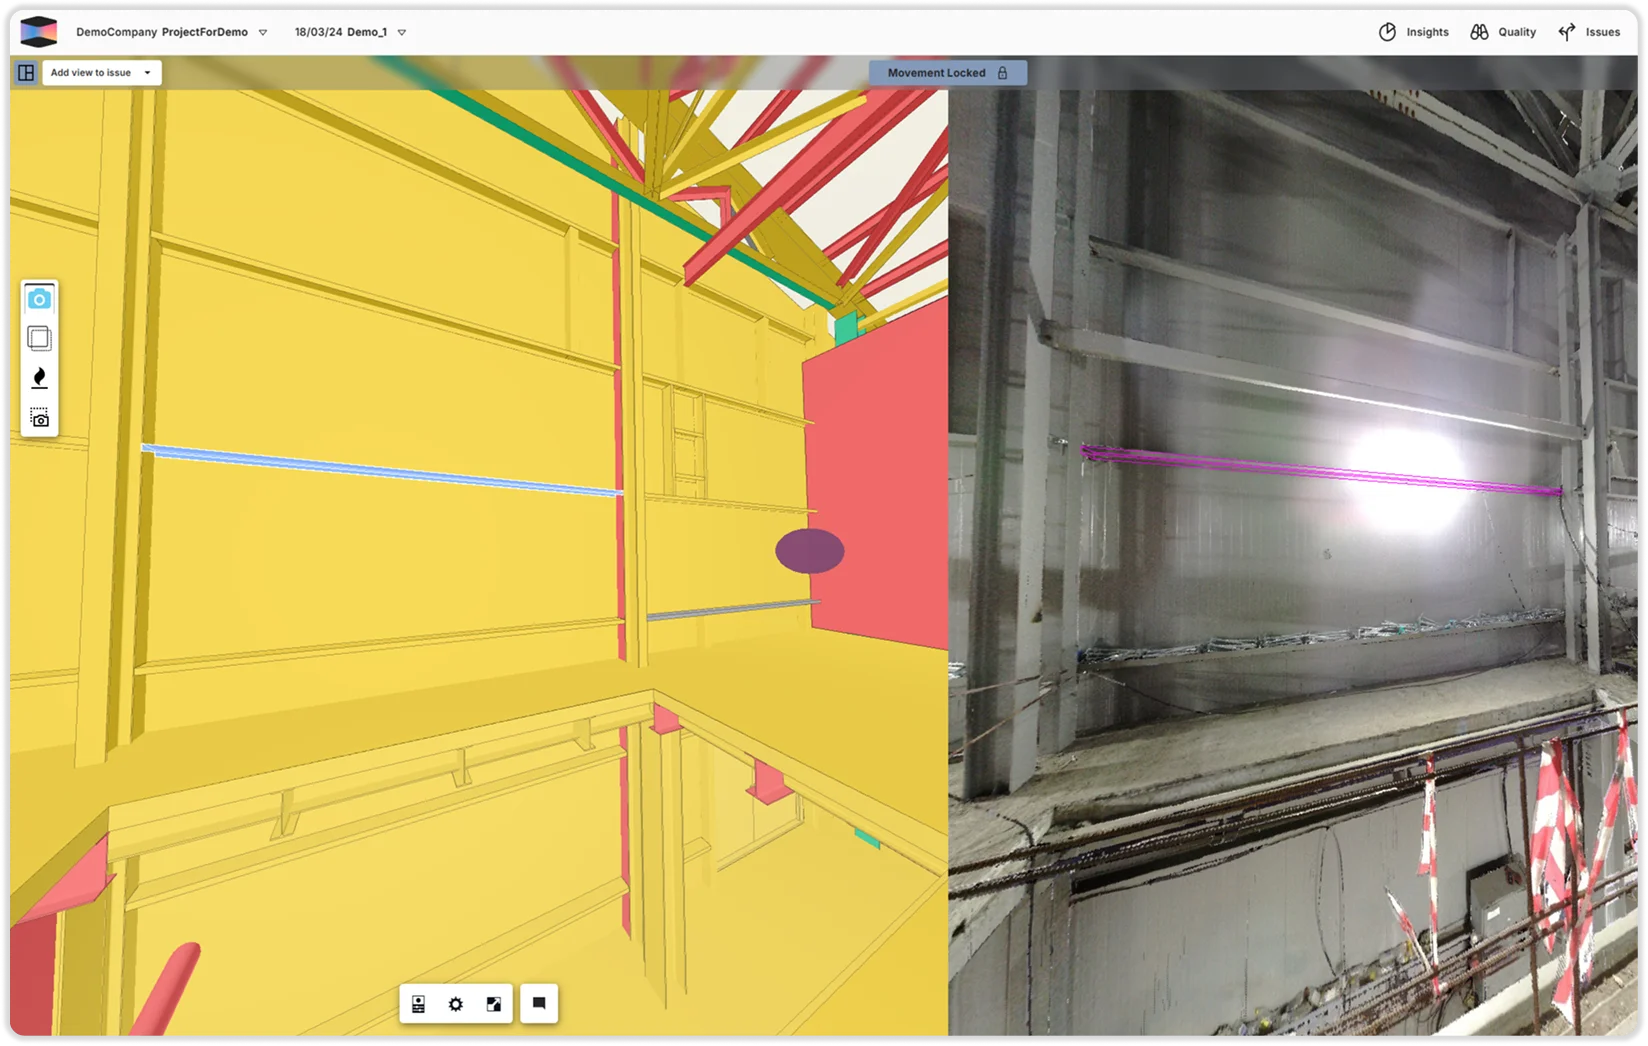The image size is (1648, 1046).
Task: Expand the DemoCompany ProjectForDemo dropdown
Action: [263, 32]
